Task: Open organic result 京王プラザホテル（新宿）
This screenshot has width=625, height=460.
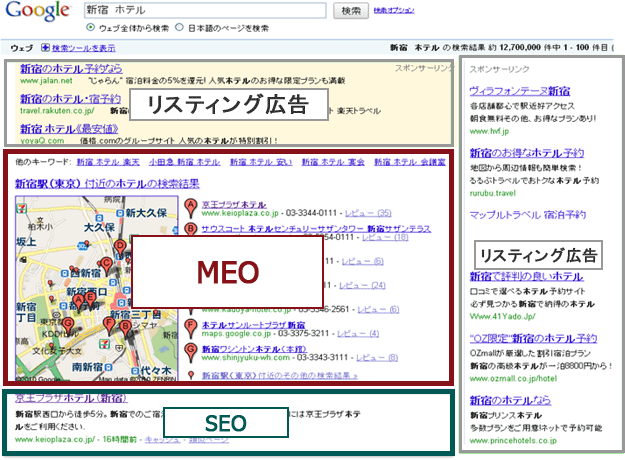Action: 72,398
